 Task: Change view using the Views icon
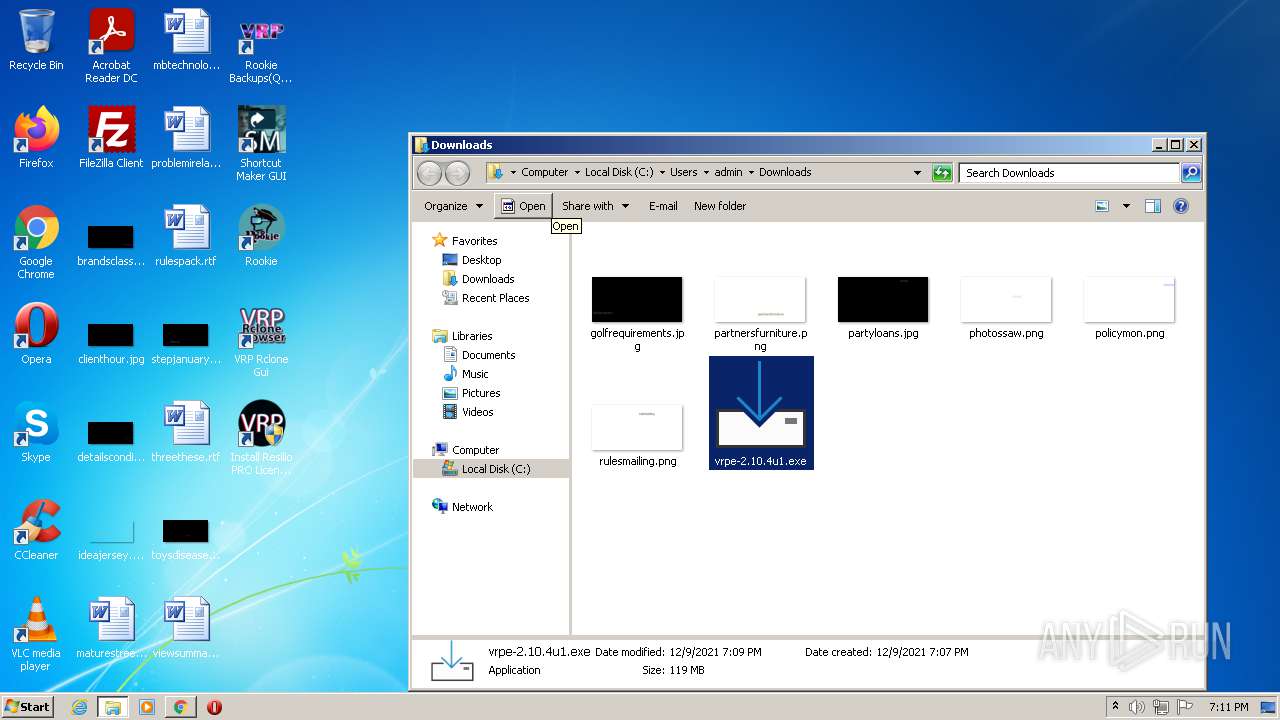(1102, 206)
